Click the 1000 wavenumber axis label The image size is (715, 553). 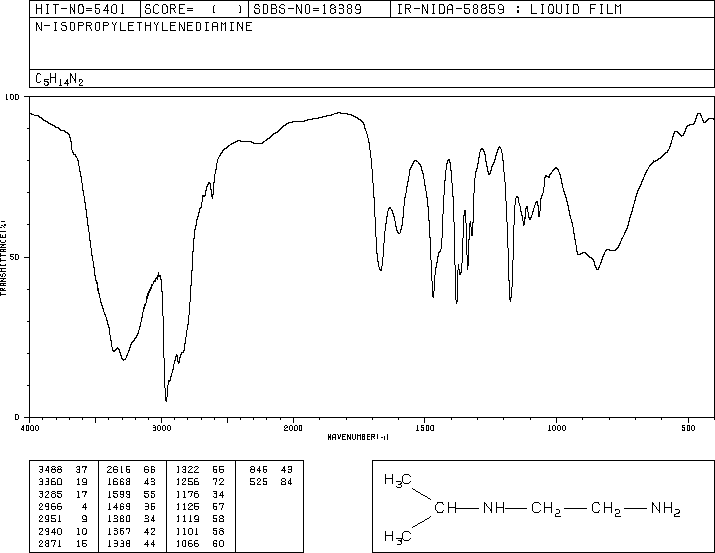pyautogui.click(x=556, y=428)
